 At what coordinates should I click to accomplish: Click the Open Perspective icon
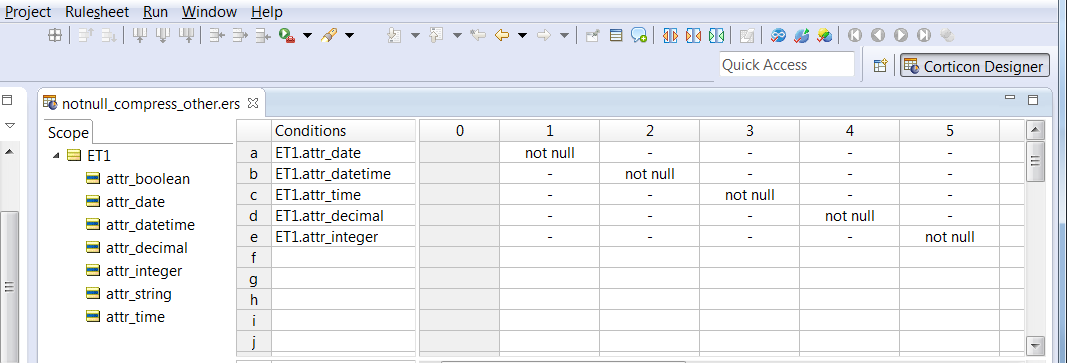pyautogui.click(x=881, y=65)
